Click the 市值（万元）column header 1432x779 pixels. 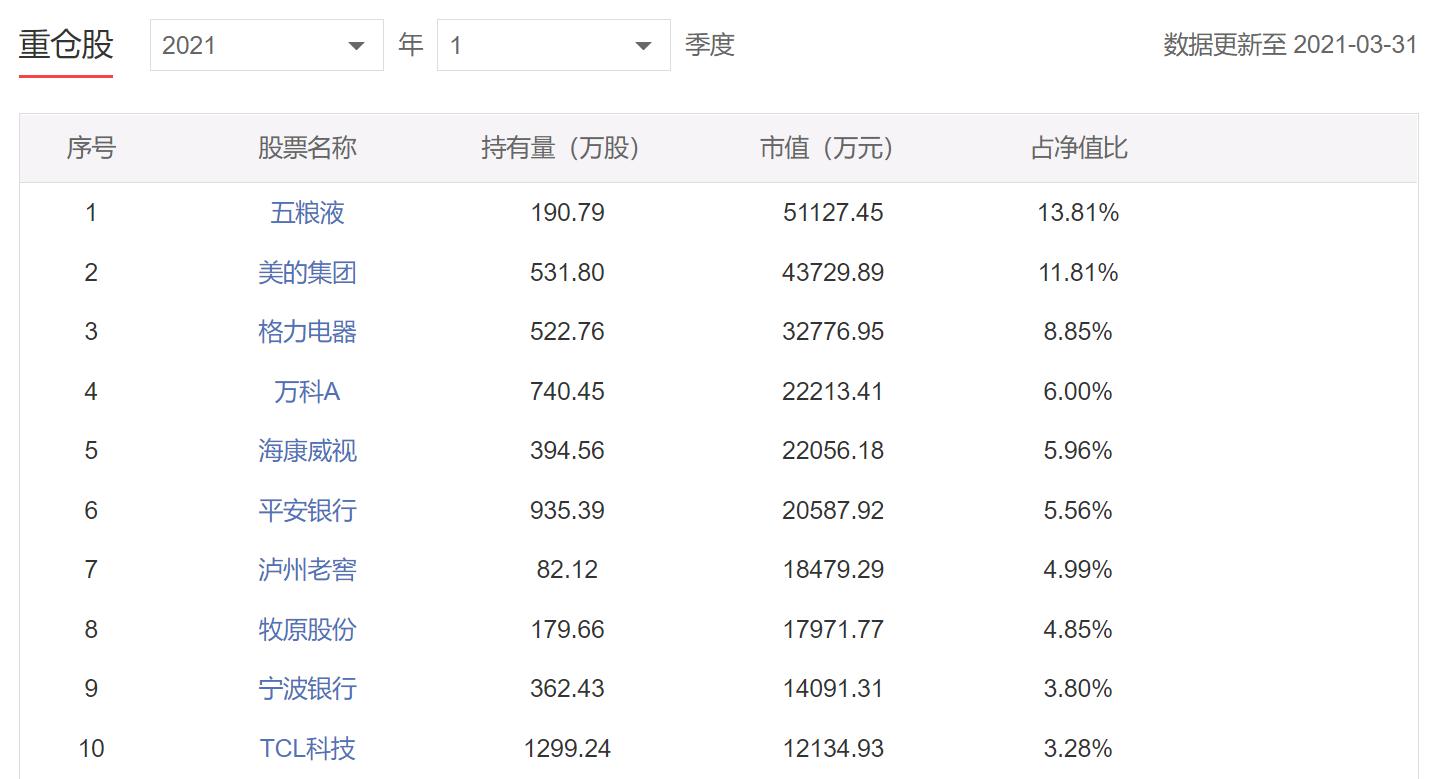pos(826,147)
